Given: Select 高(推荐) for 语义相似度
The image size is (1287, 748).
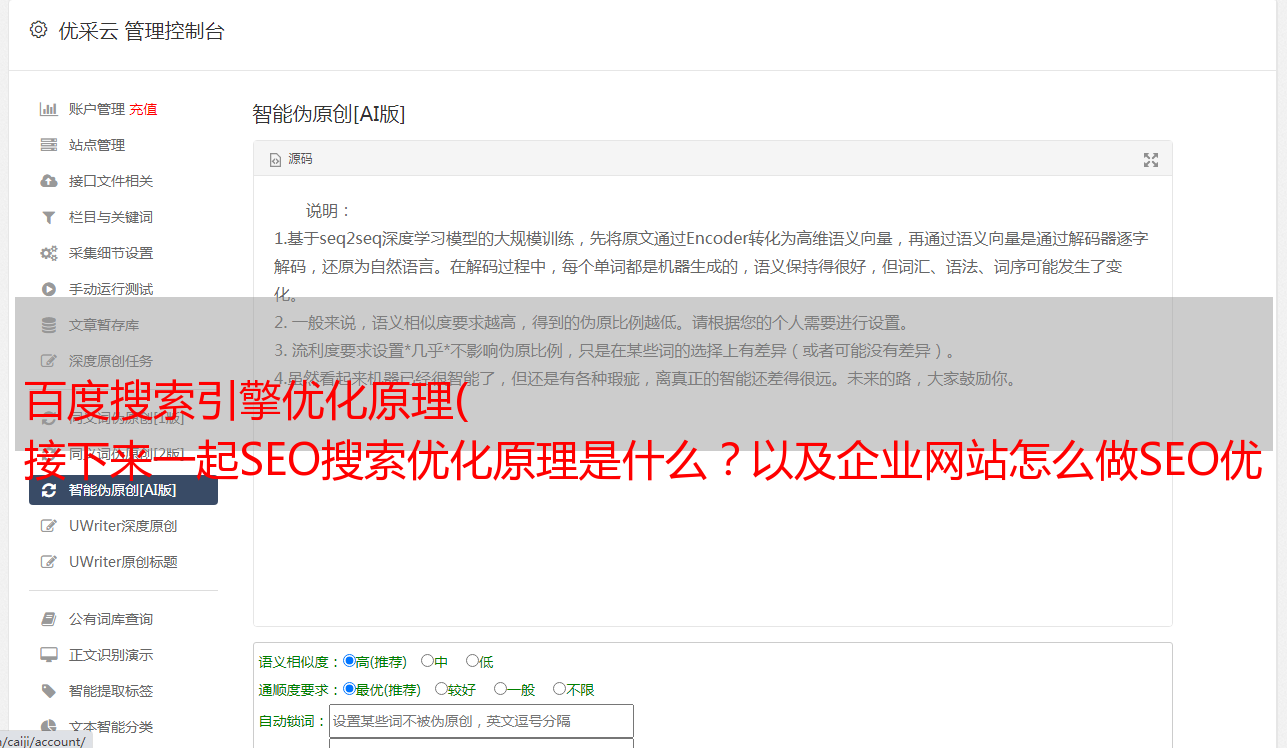Looking at the screenshot, I should tap(349, 661).
